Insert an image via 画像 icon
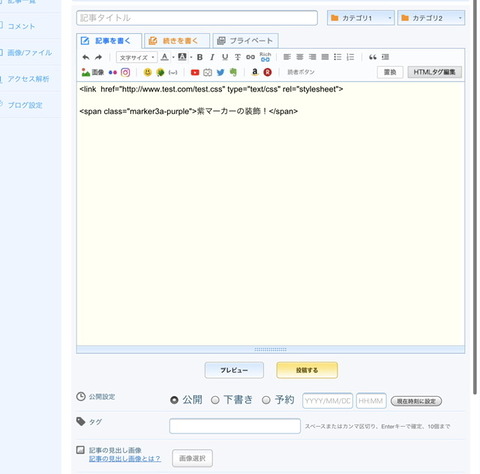Viewport: 480px width, 474px height. tap(93, 72)
